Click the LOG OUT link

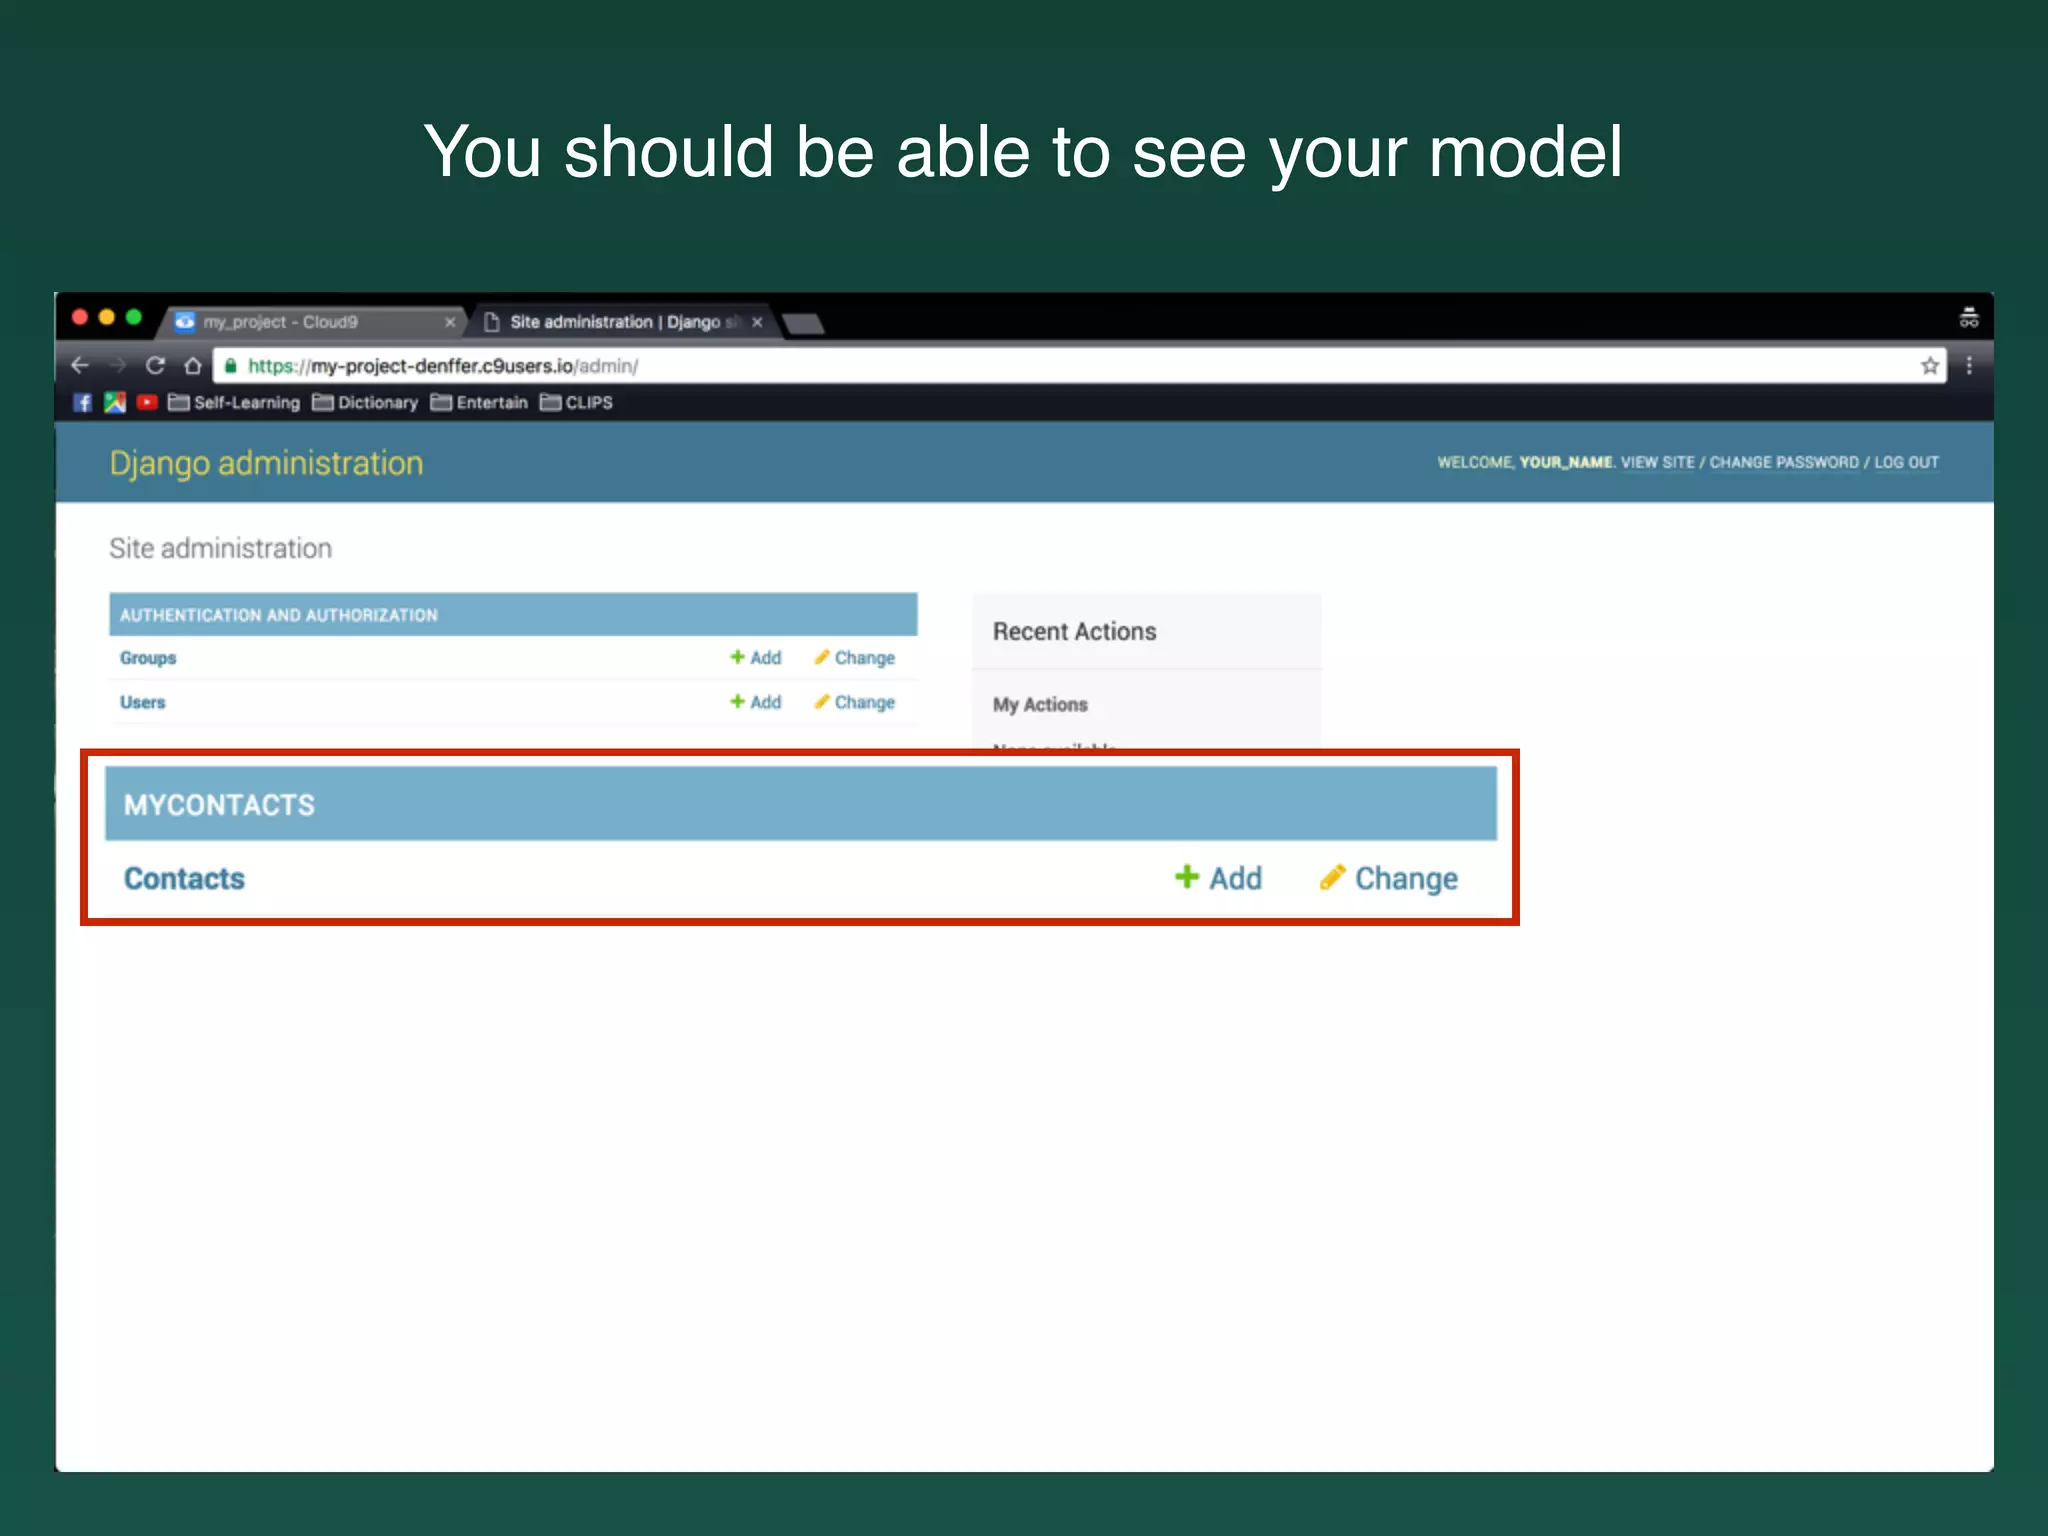pyautogui.click(x=1906, y=462)
